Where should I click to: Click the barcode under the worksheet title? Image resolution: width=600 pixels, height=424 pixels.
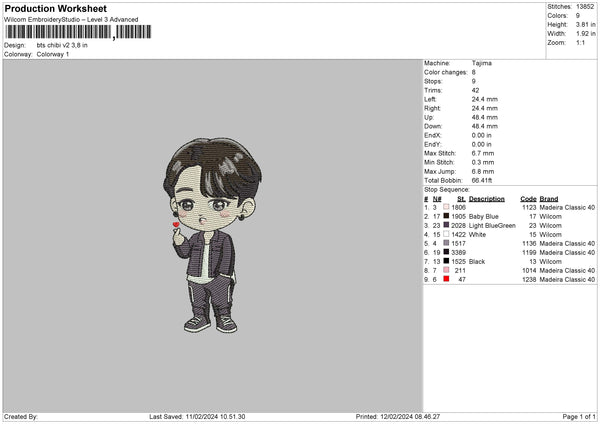tap(78, 32)
